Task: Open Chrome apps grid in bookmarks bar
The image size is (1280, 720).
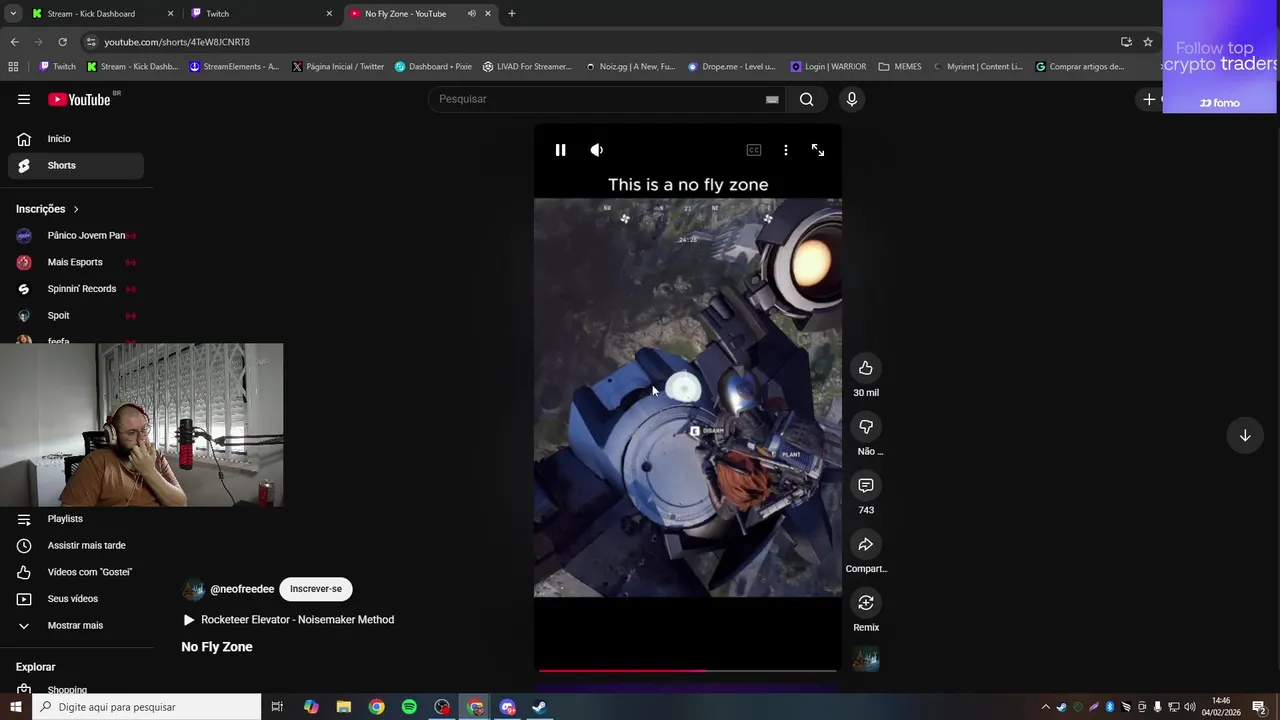Action: click(x=13, y=67)
